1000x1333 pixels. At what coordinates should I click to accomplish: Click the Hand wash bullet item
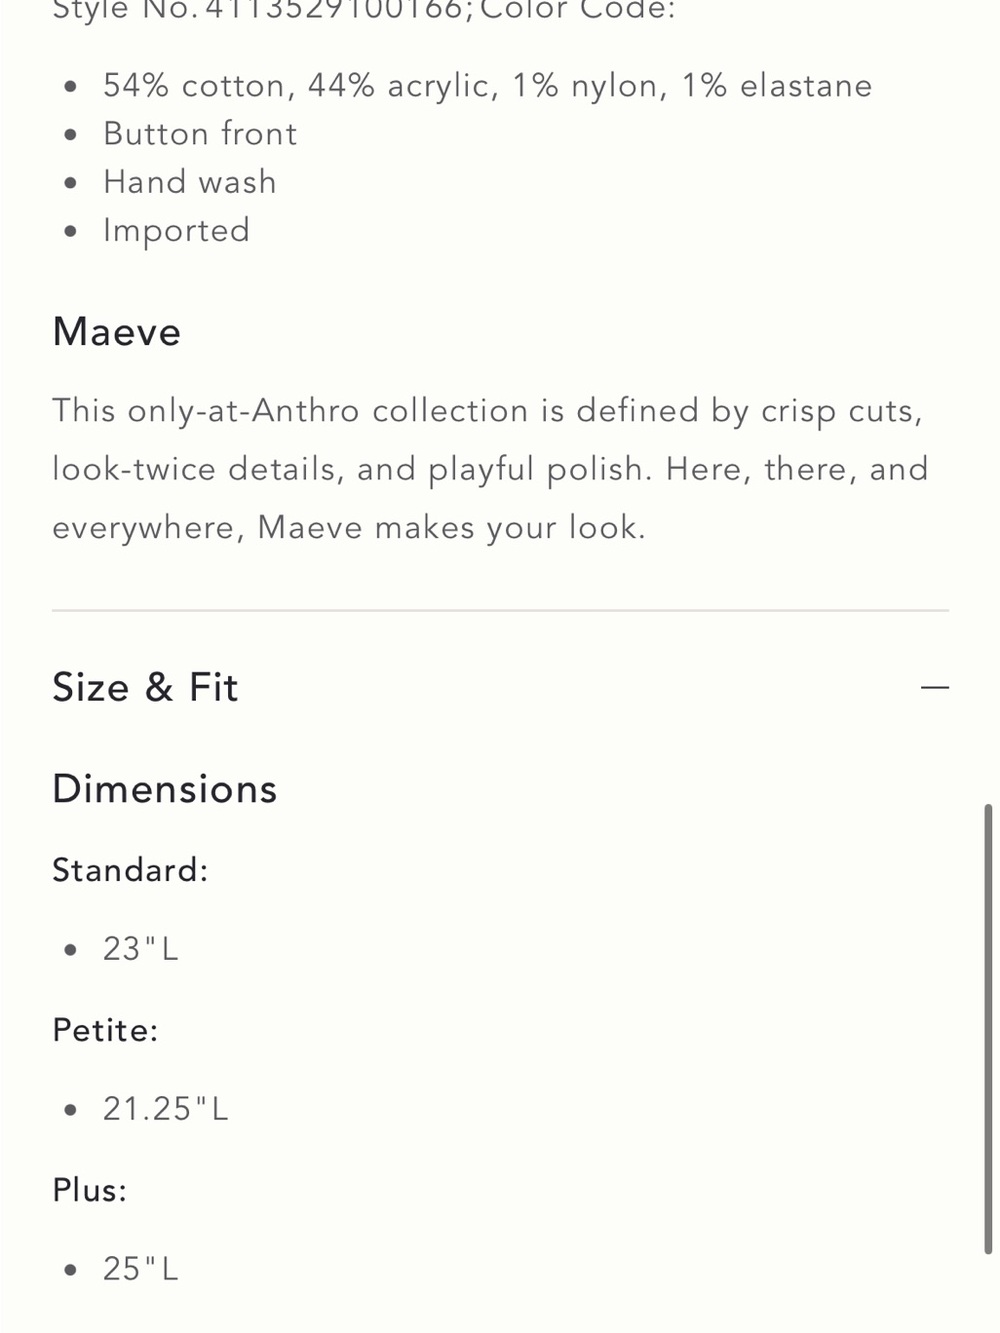click(190, 182)
